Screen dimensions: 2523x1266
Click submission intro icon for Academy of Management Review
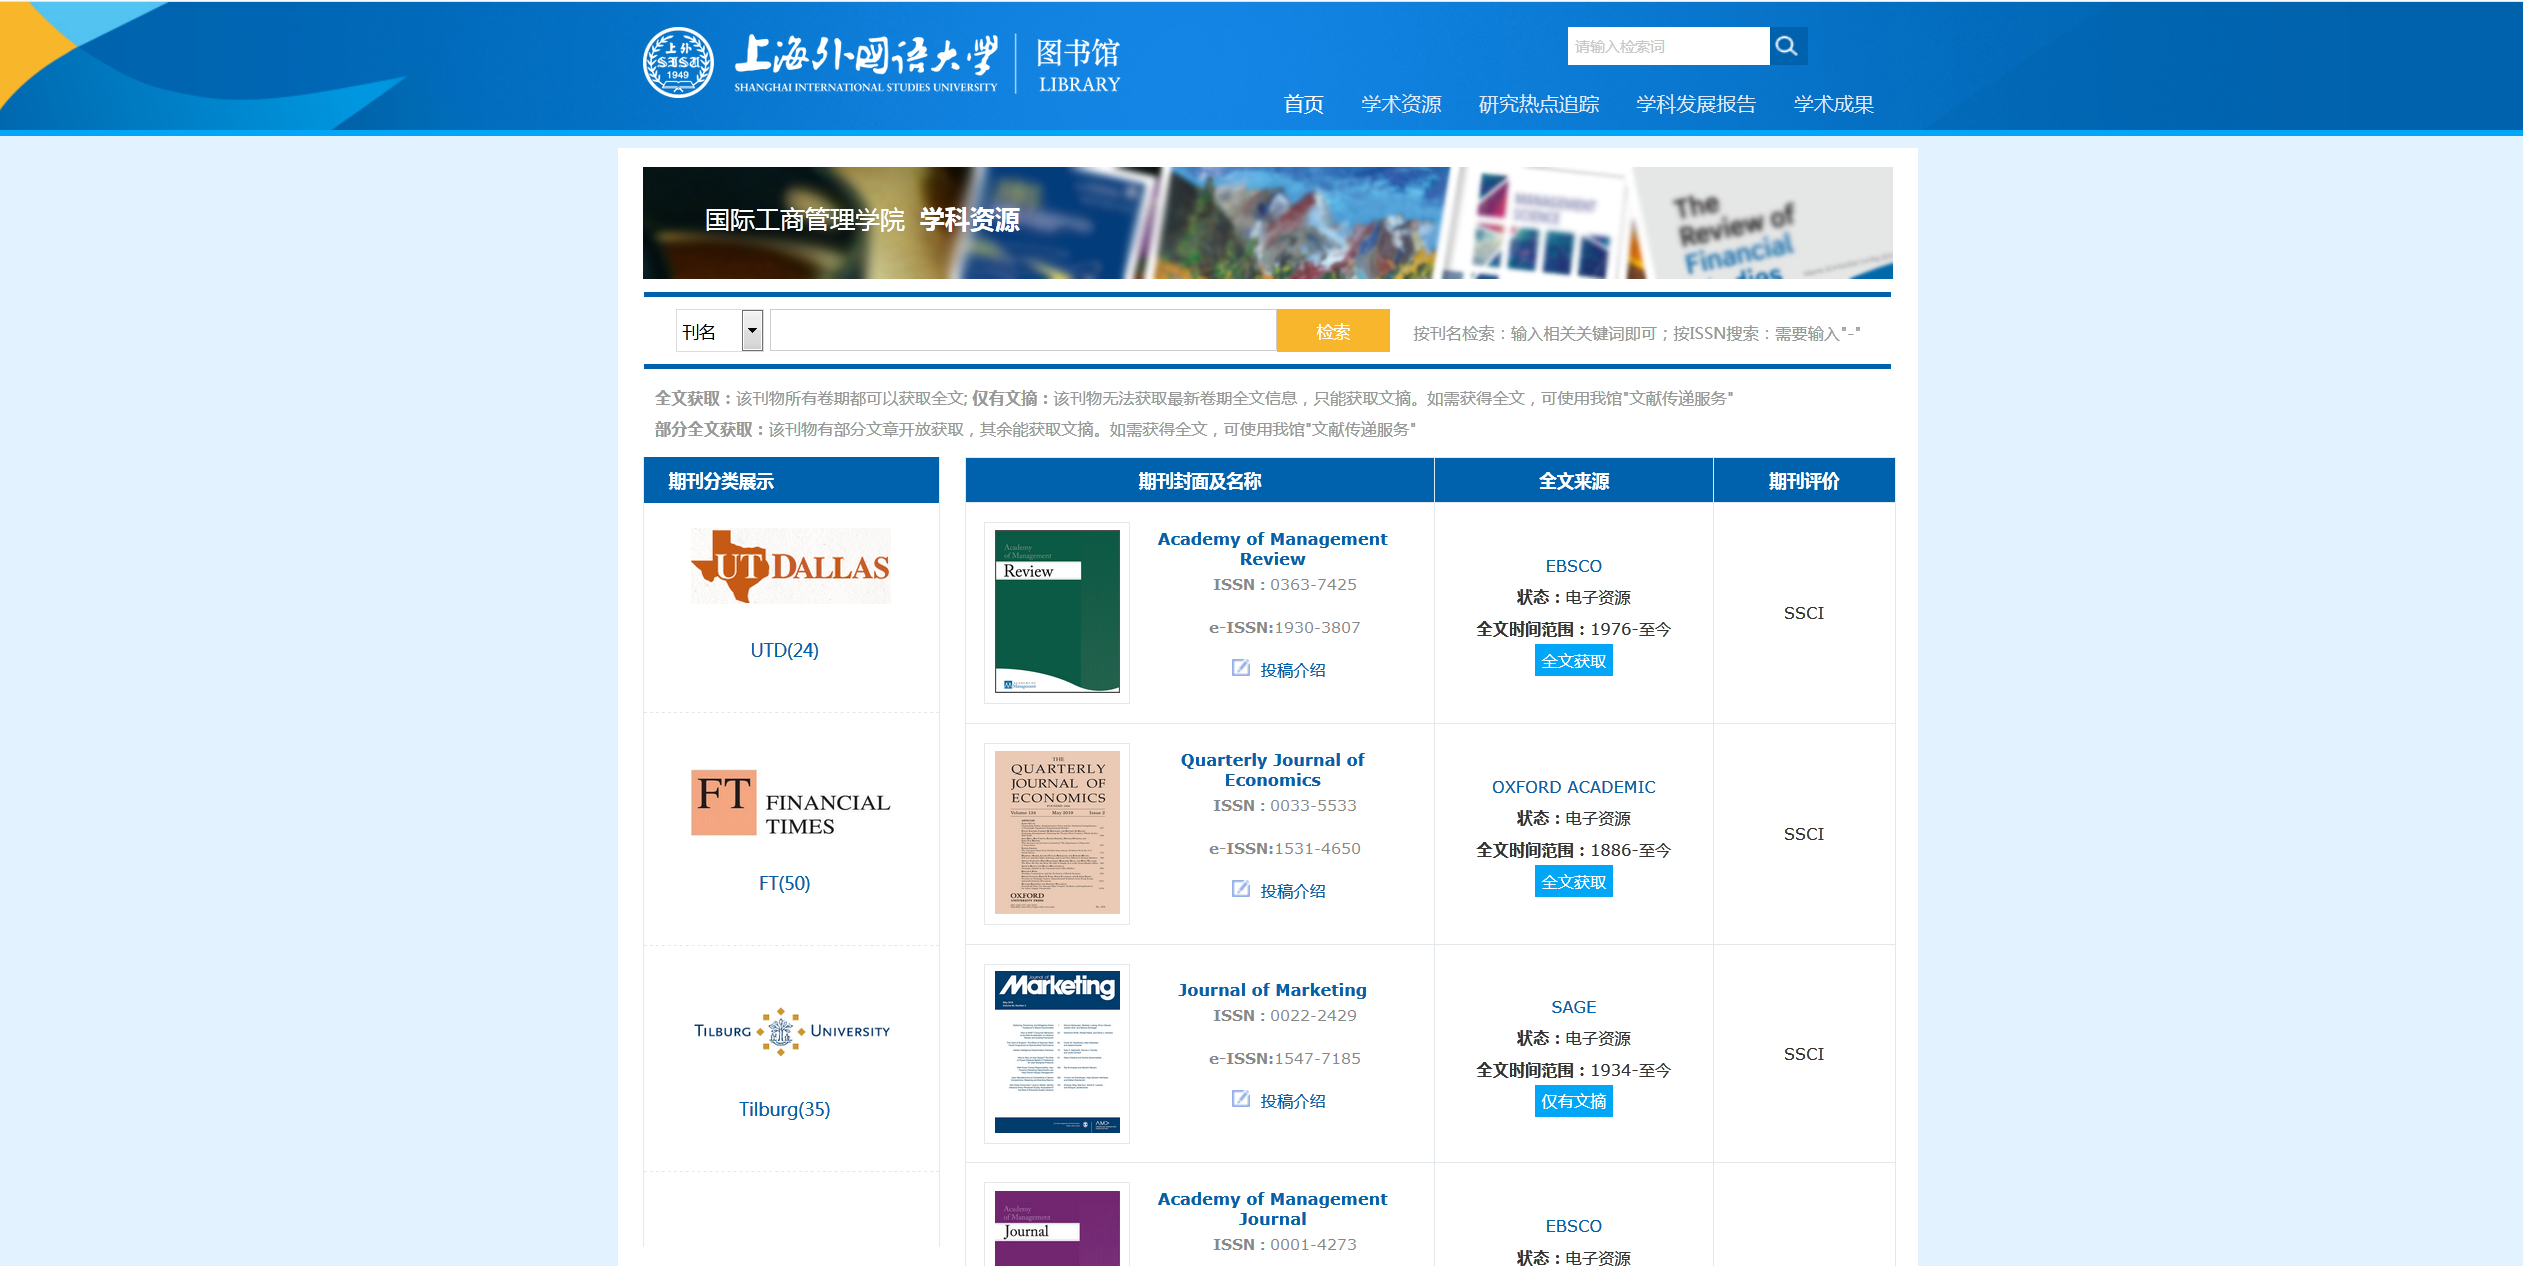(x=1241, y=668)
